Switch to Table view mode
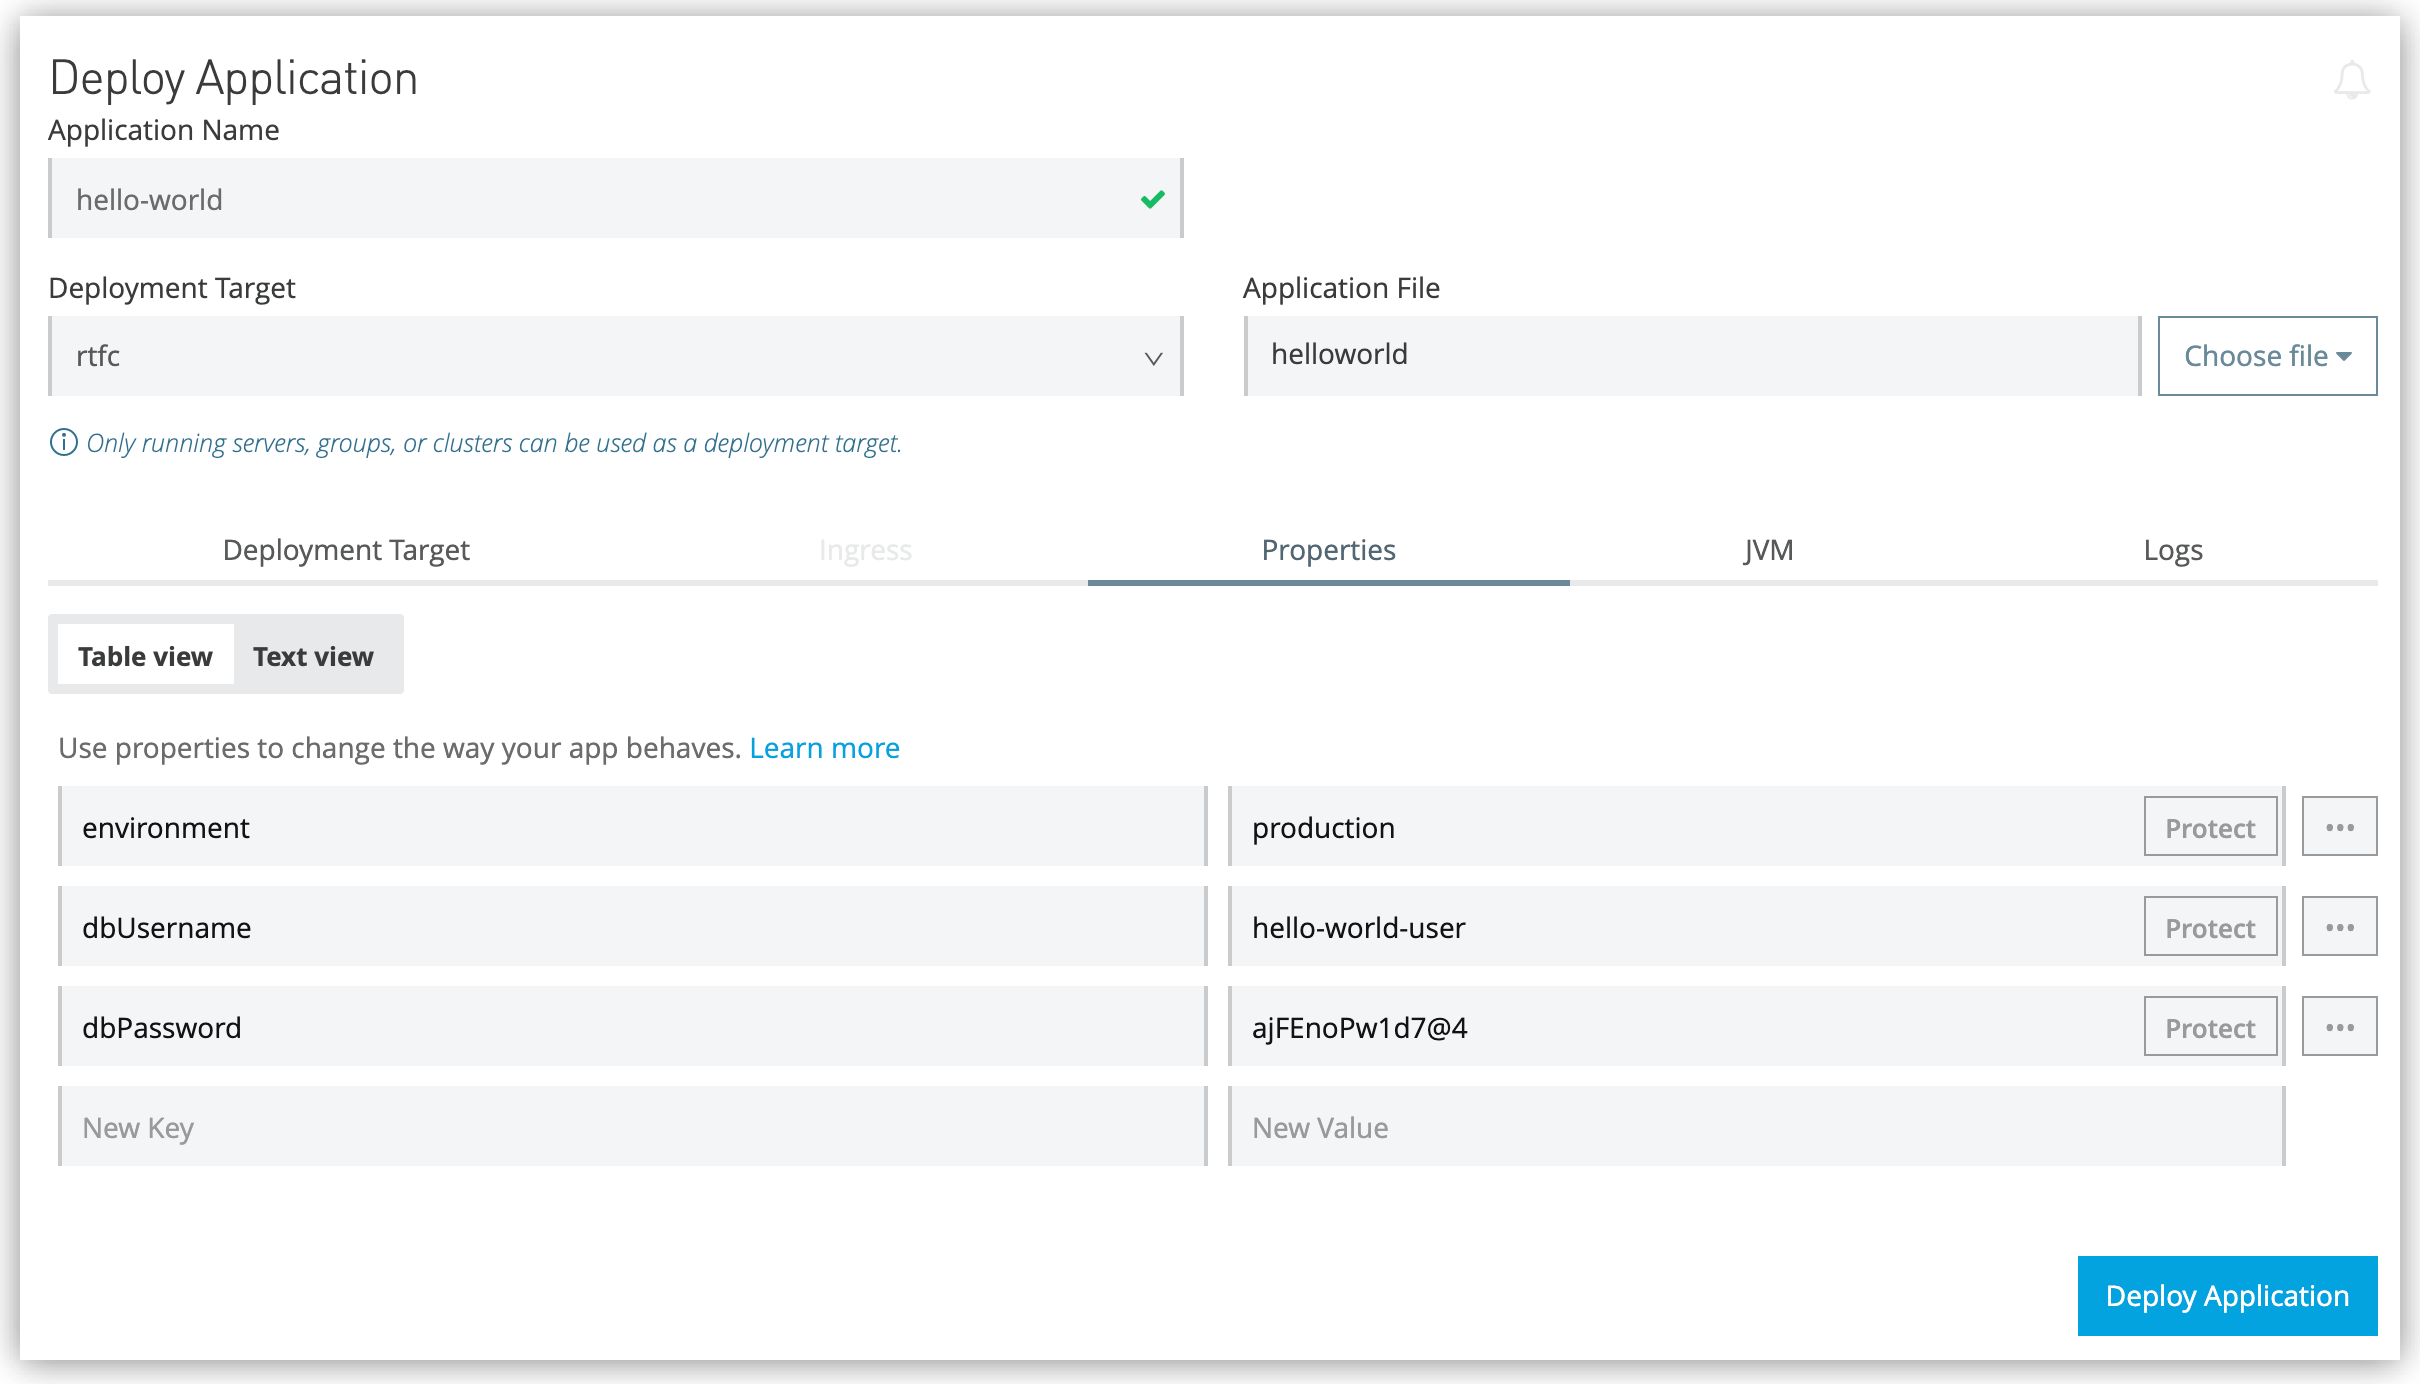This screenshot has width=2420, height=1384. [x=145, y=655]
